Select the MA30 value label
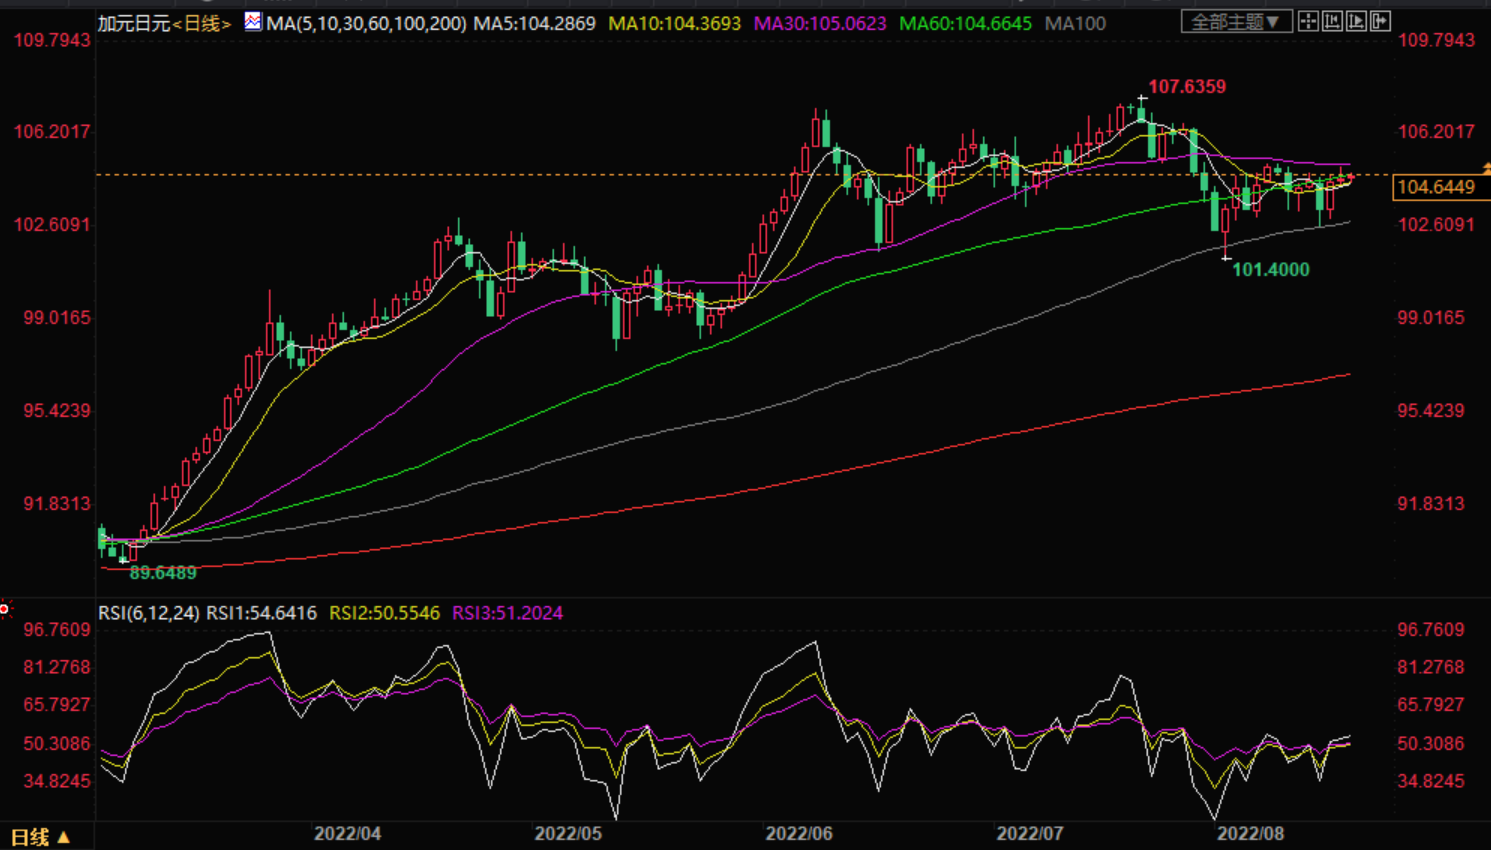Viewport: 1491px width, 850px height. click(x=820, y=23)
